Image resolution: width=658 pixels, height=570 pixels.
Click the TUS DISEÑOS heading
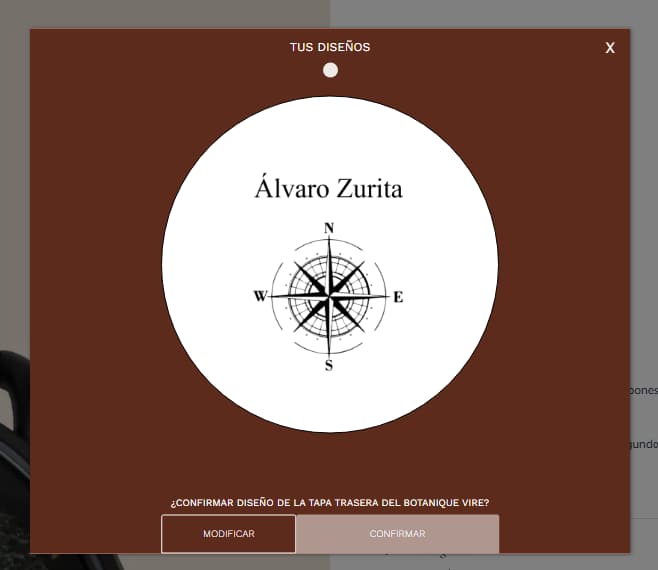(x=330, y=47)
